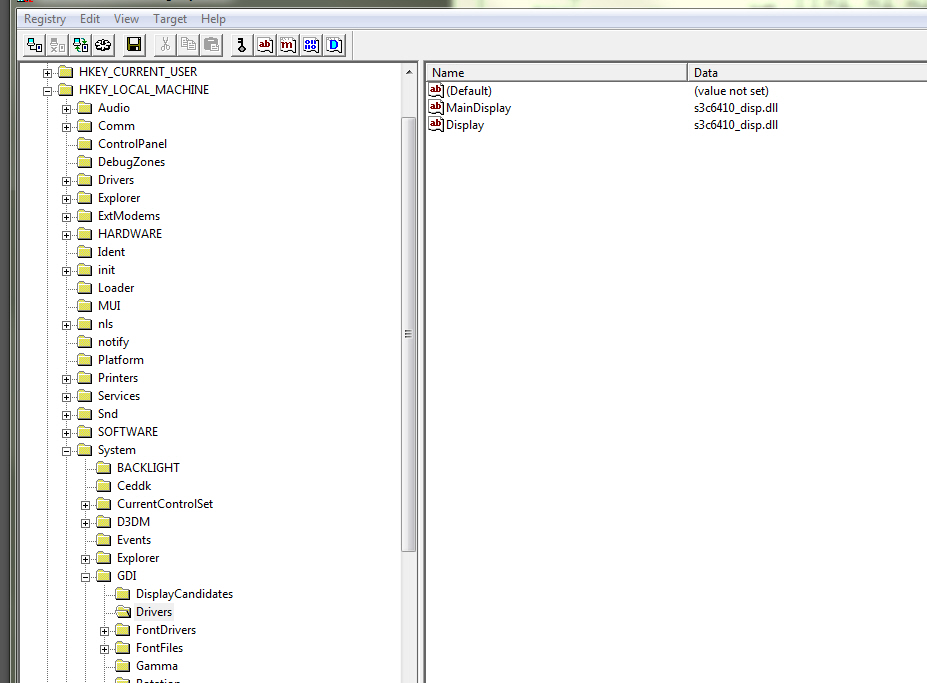Click the floppy disk save icon

(x=133, y=45)
